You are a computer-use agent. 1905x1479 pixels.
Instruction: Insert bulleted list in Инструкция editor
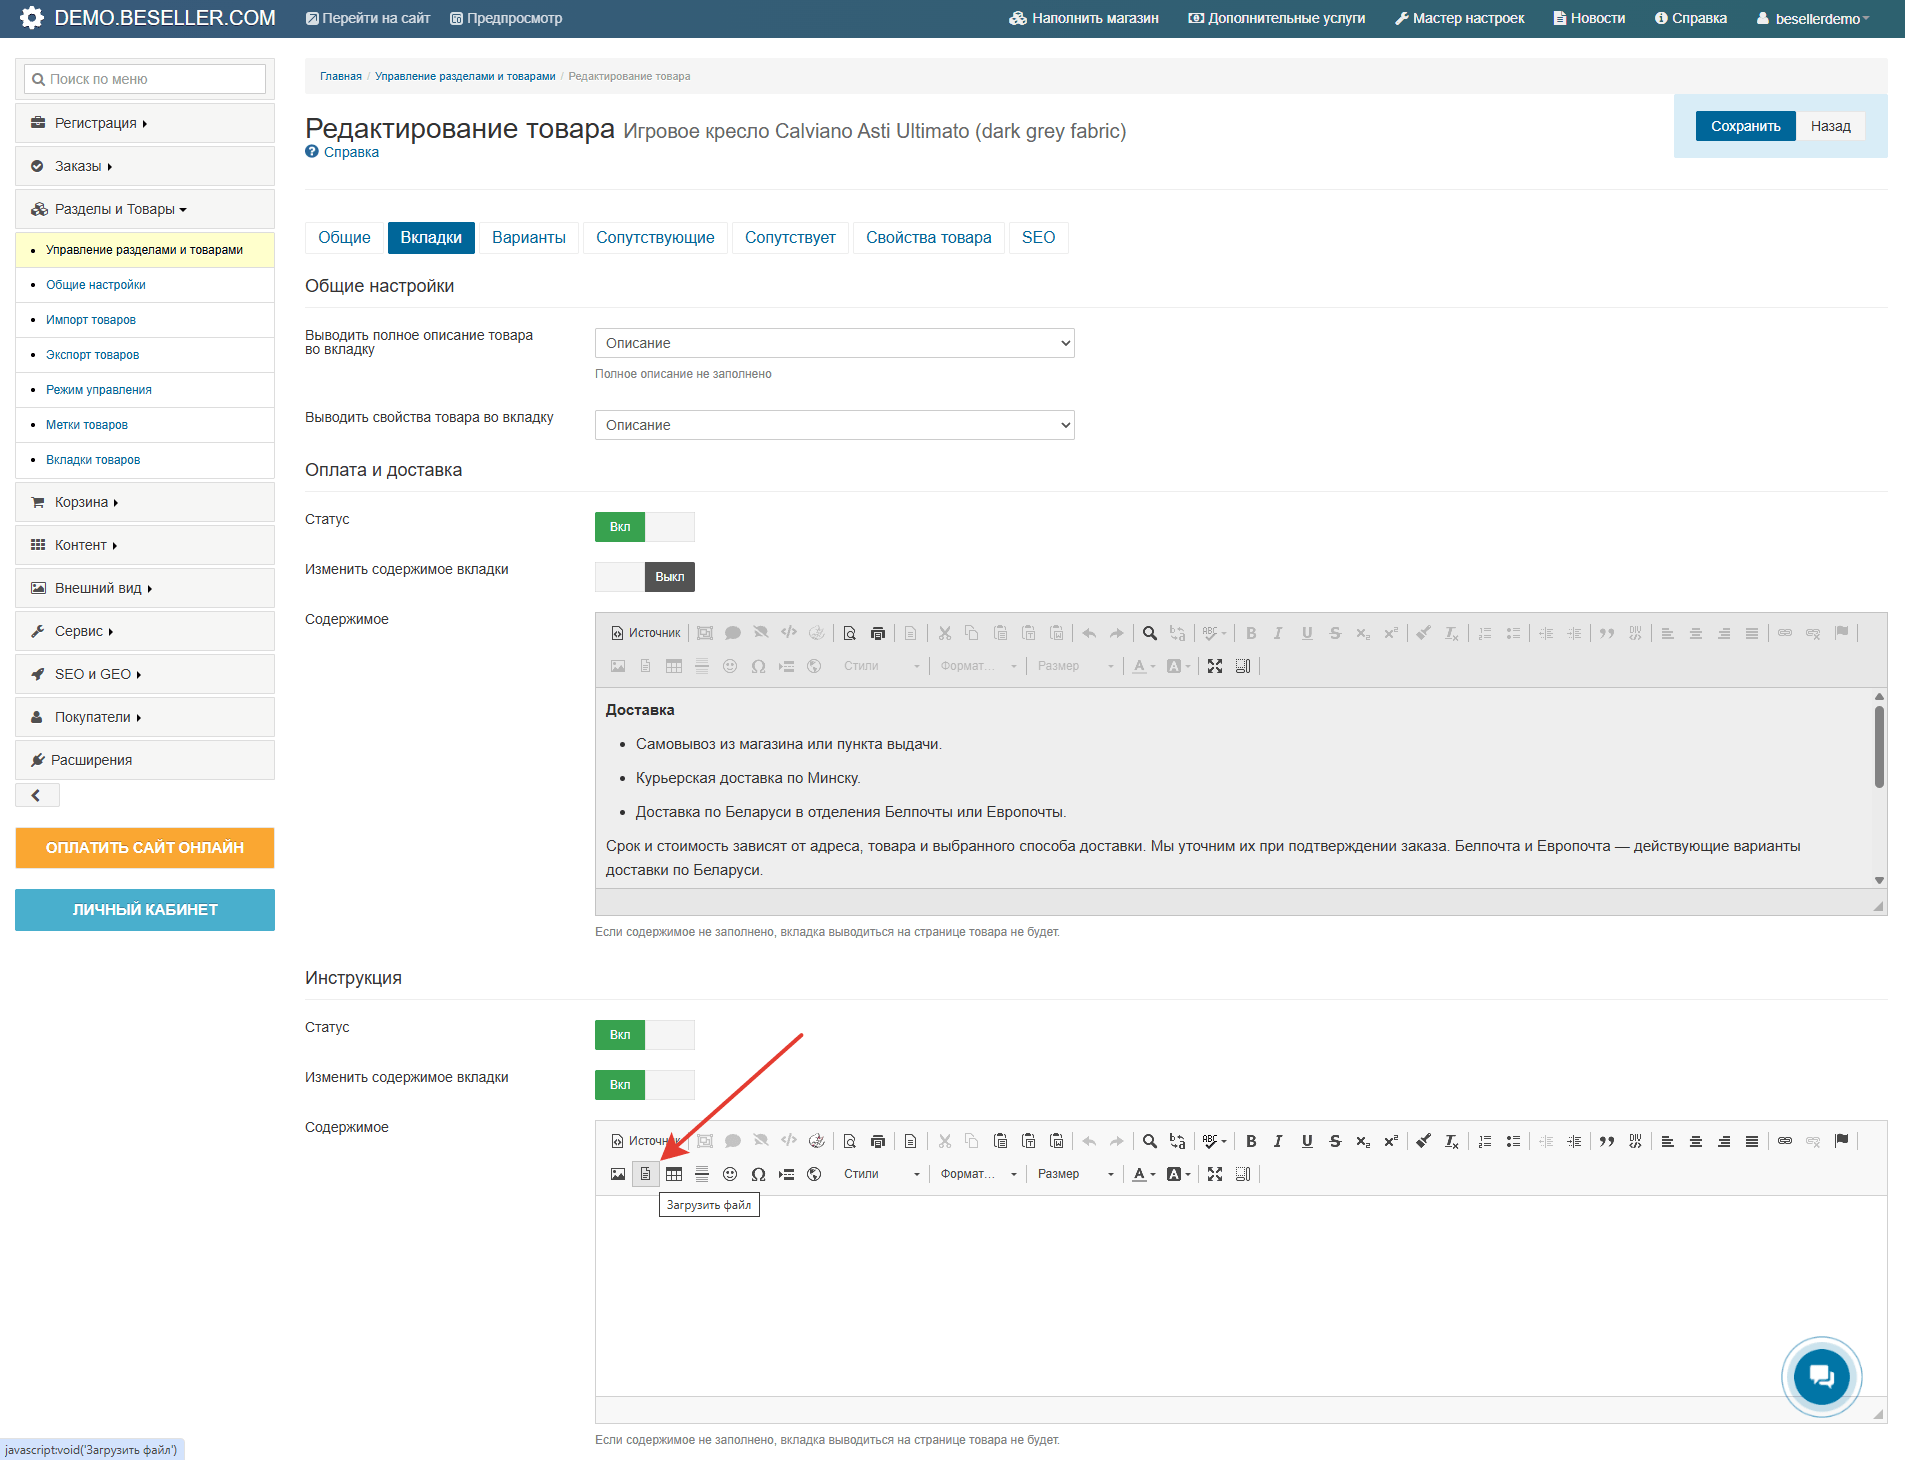coord(1513,1141)
